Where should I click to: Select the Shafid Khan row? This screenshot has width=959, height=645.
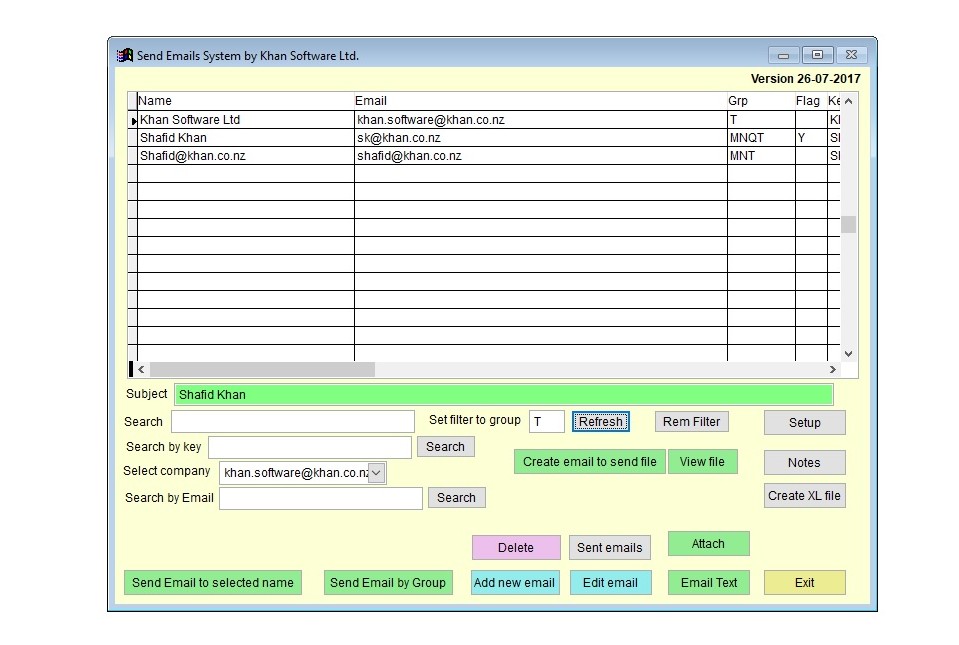[244, 138]
